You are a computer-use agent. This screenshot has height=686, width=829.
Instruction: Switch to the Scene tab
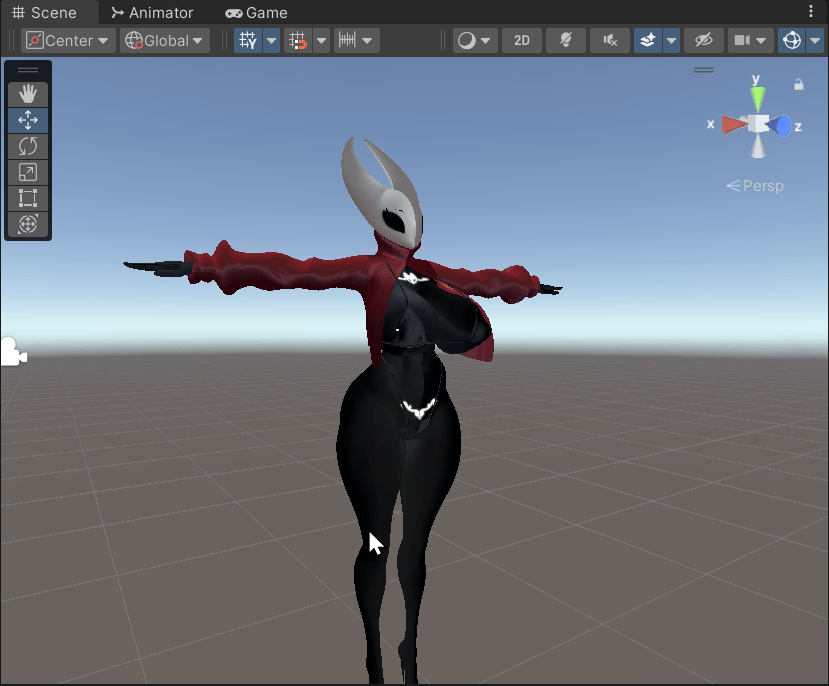(x=45, y=12)
